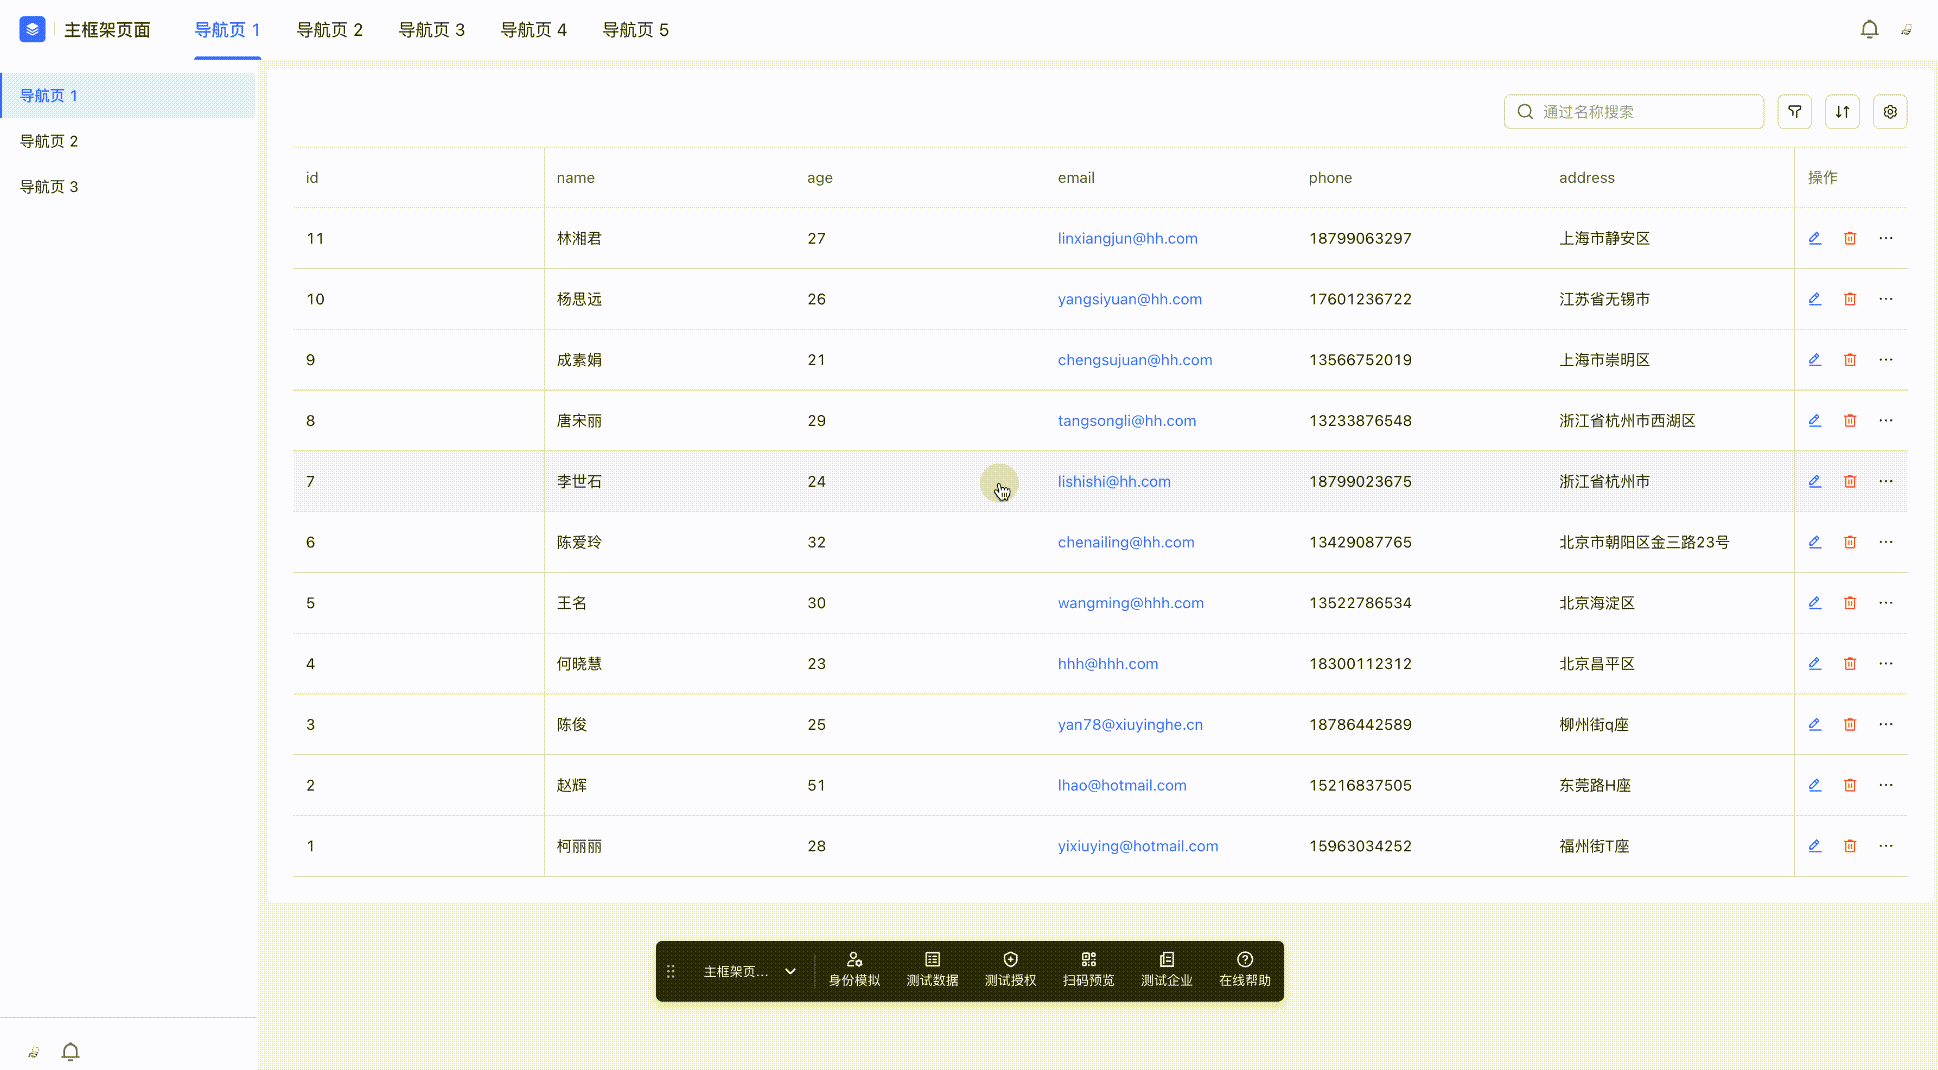Click the sort arrows icon button
This screenshot has height=1070, width=1938.
point(1842,112)
